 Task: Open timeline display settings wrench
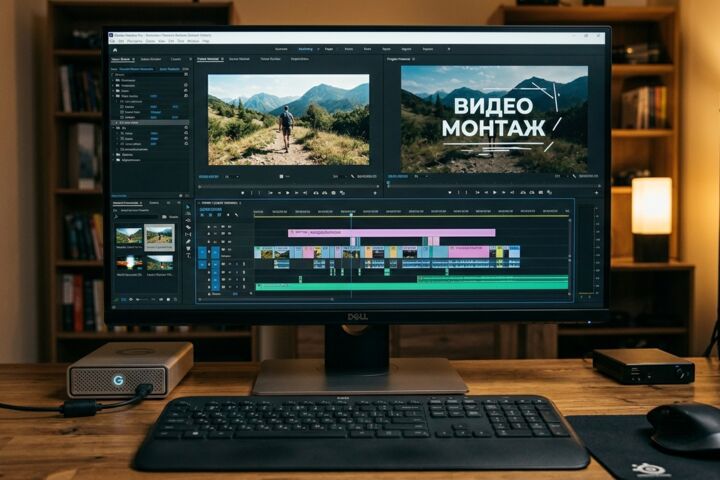pos(236,215)
